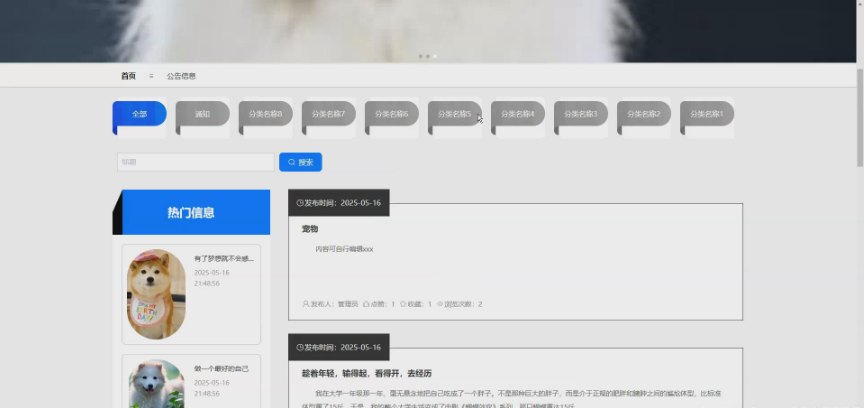Switch to the 通知 category tab
The height and width of the screenshot is (408, 867).
(x=202, y=114)
